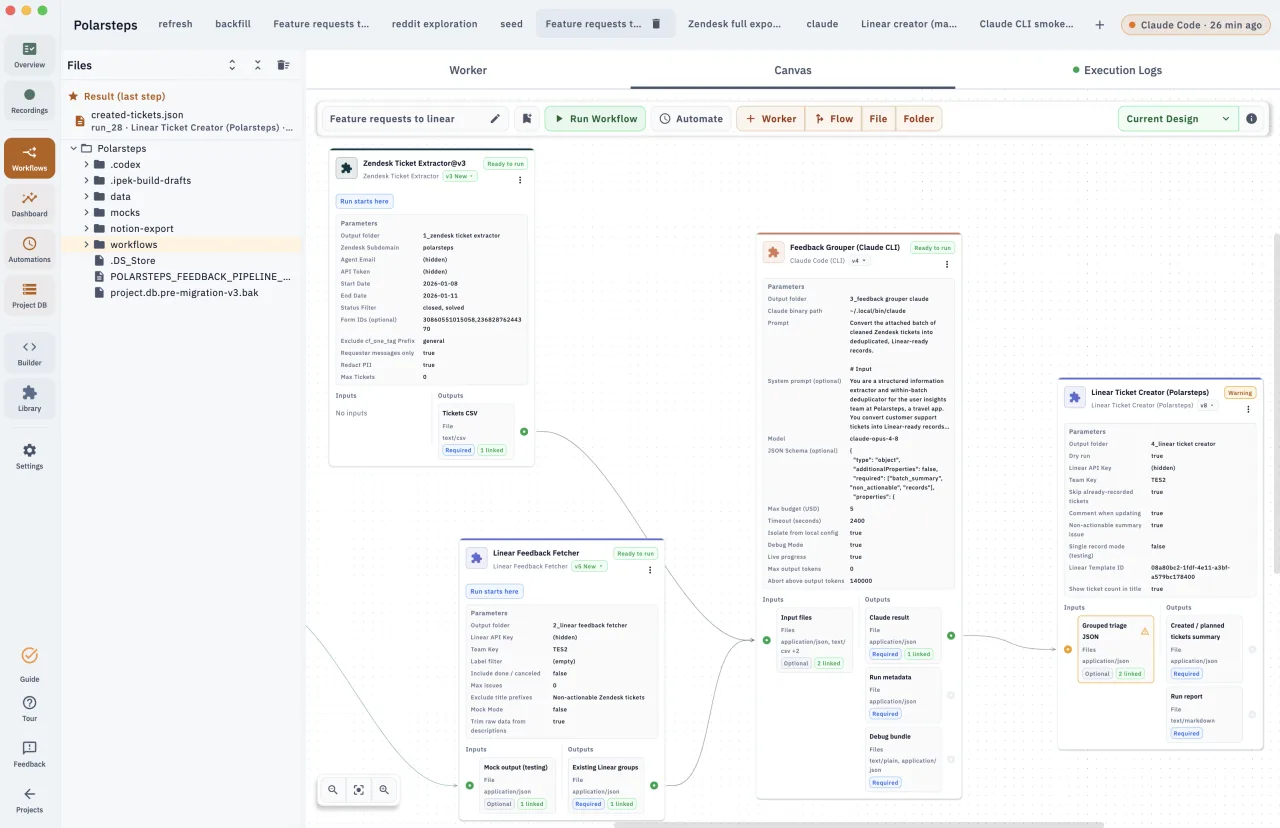This screenshot has width=1280, height=828.
Task: Click the Automate button
Action: [691, 119]
